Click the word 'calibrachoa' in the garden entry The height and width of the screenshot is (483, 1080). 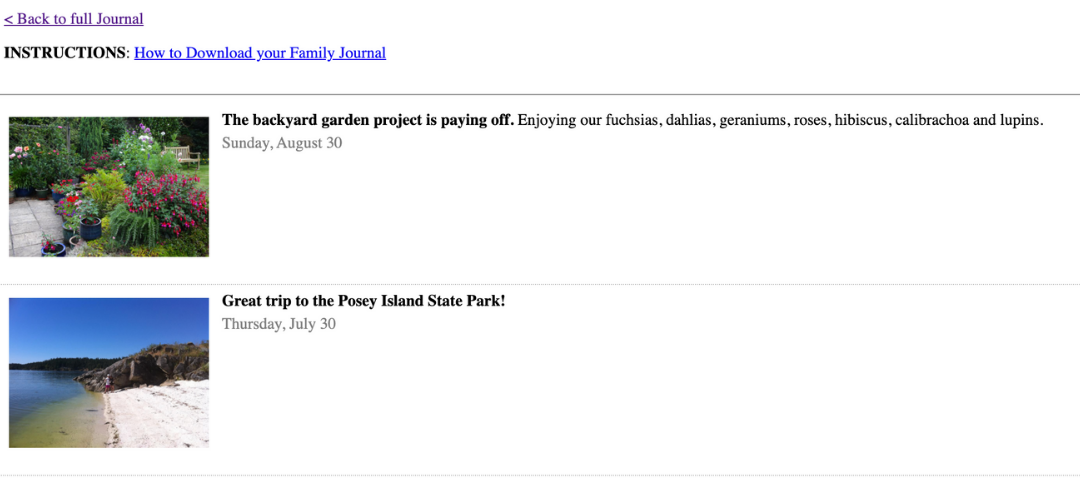(x=932, y=120)
